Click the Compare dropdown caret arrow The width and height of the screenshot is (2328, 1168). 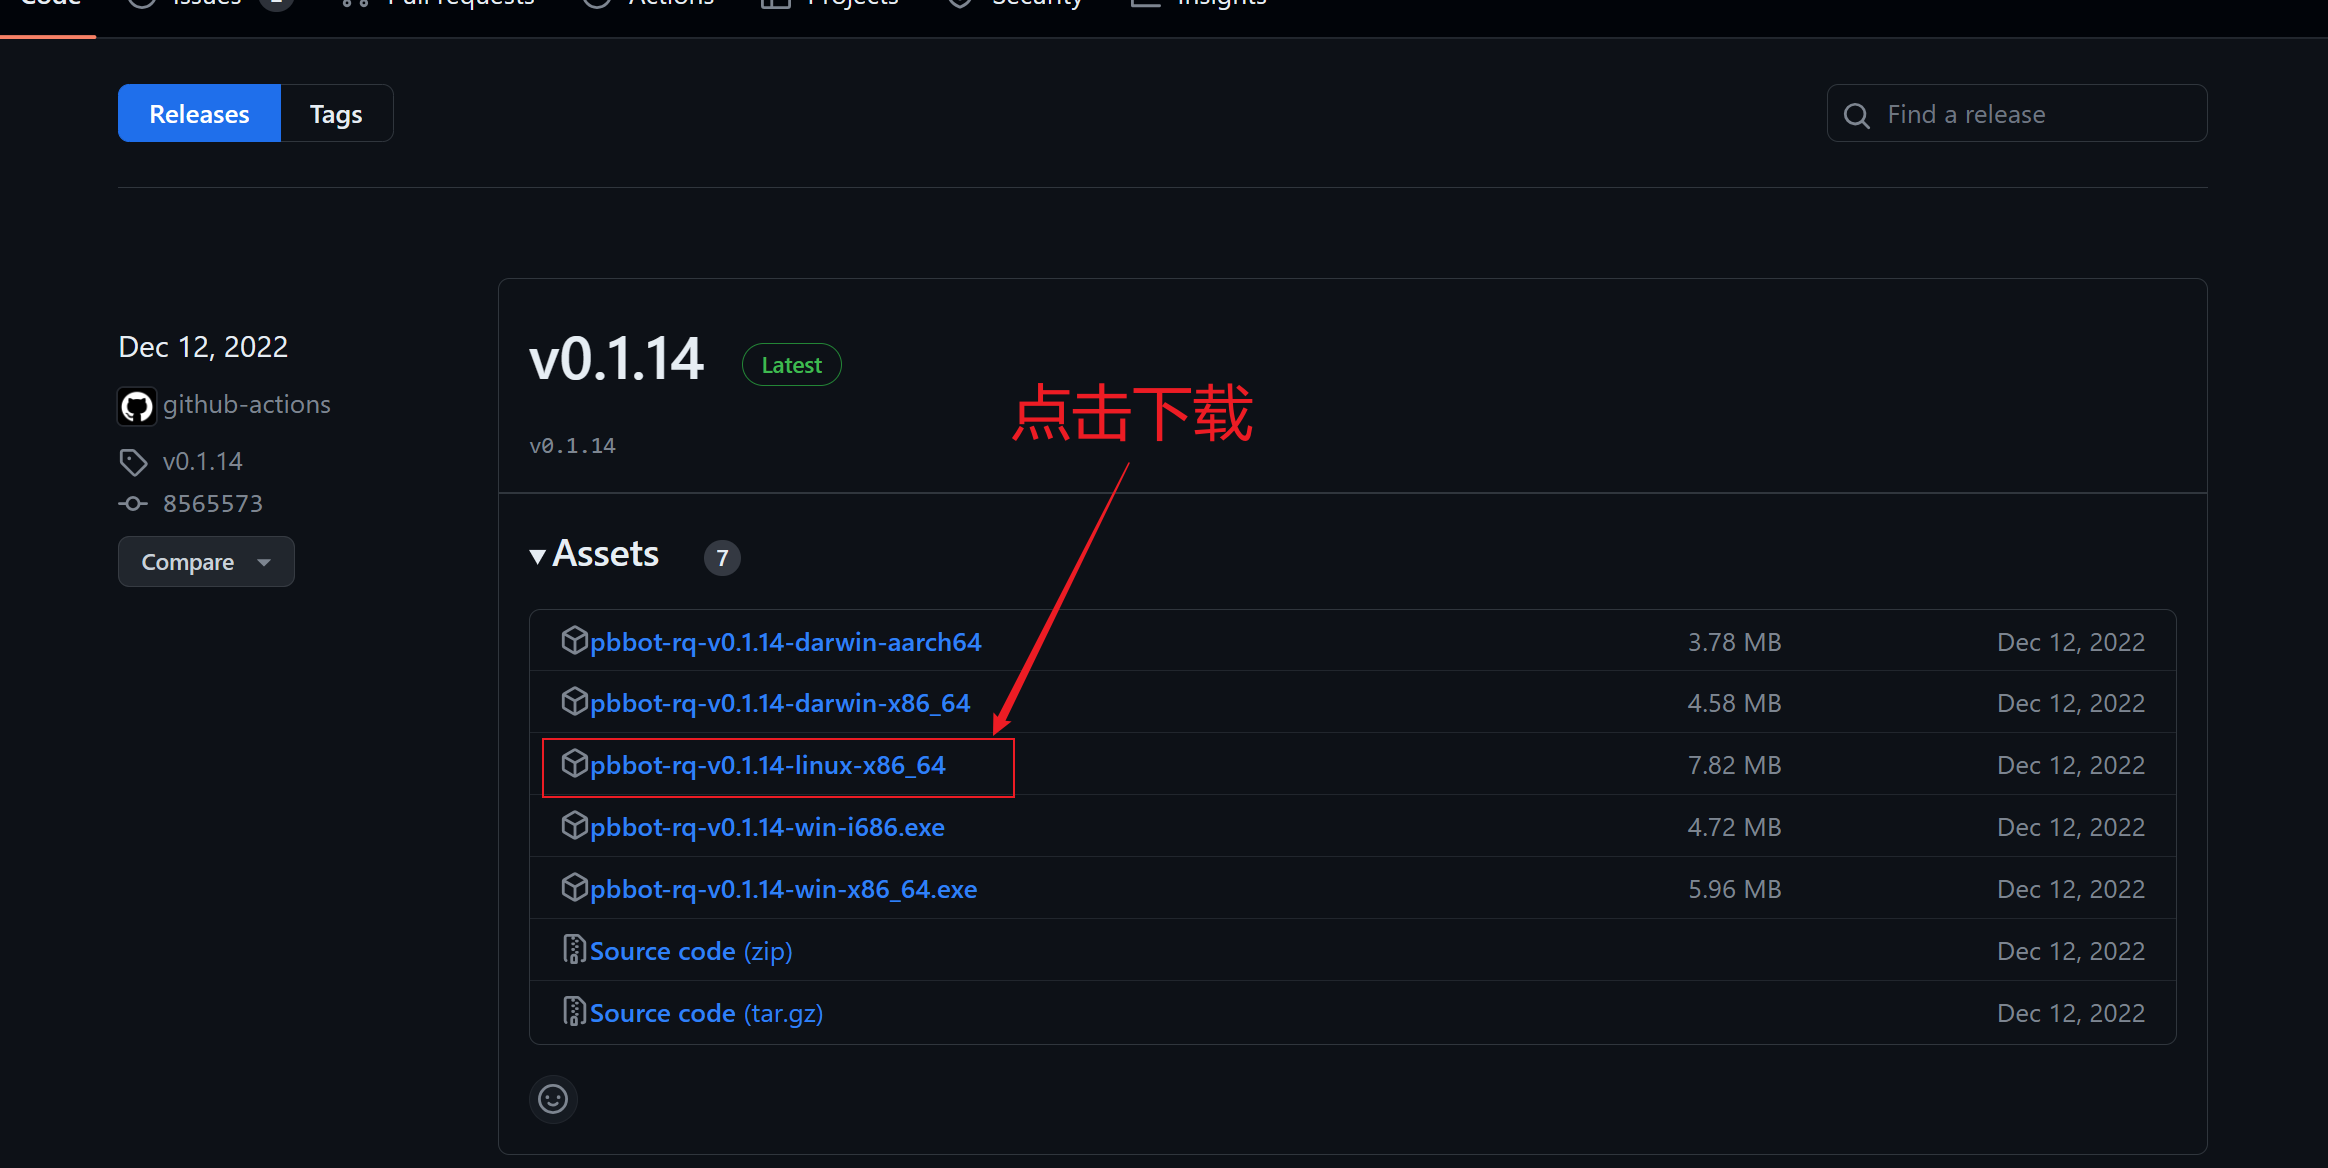264,562
